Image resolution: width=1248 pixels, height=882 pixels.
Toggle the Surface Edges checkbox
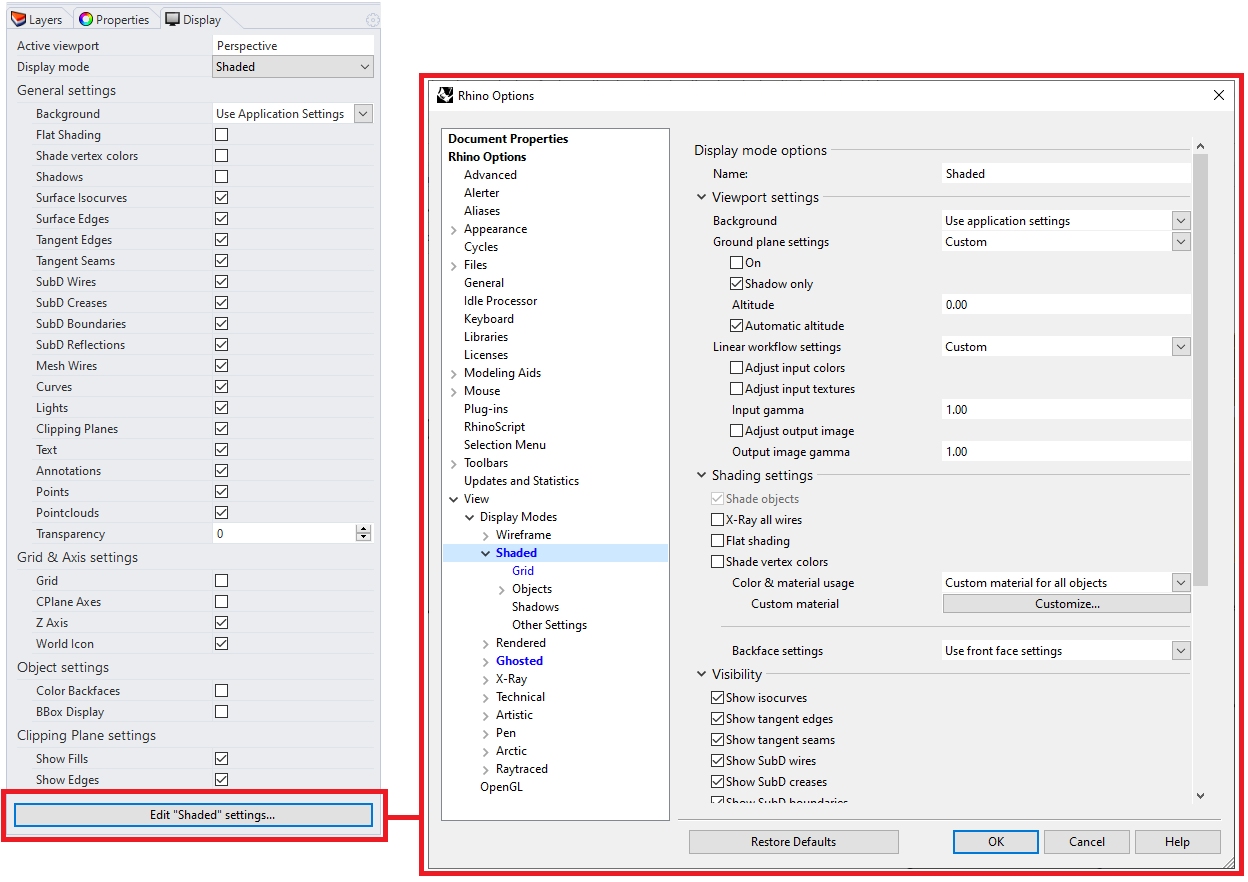(221, 219)
